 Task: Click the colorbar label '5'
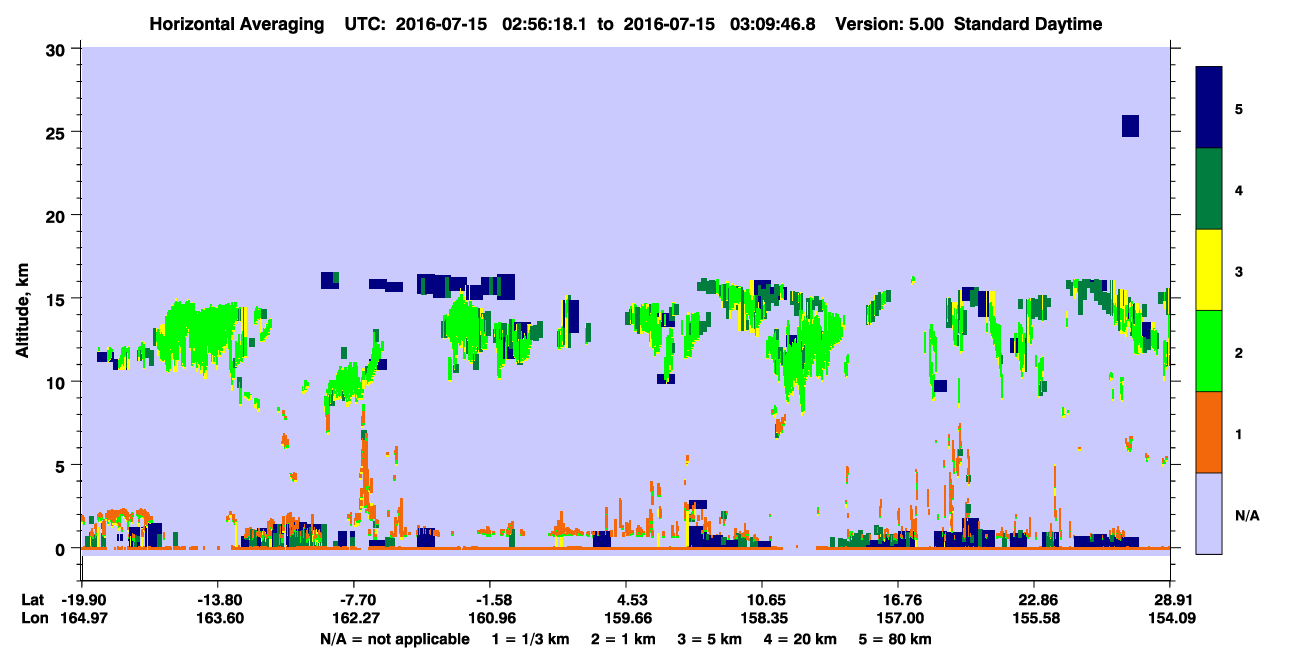click(x=1239, y=108)
